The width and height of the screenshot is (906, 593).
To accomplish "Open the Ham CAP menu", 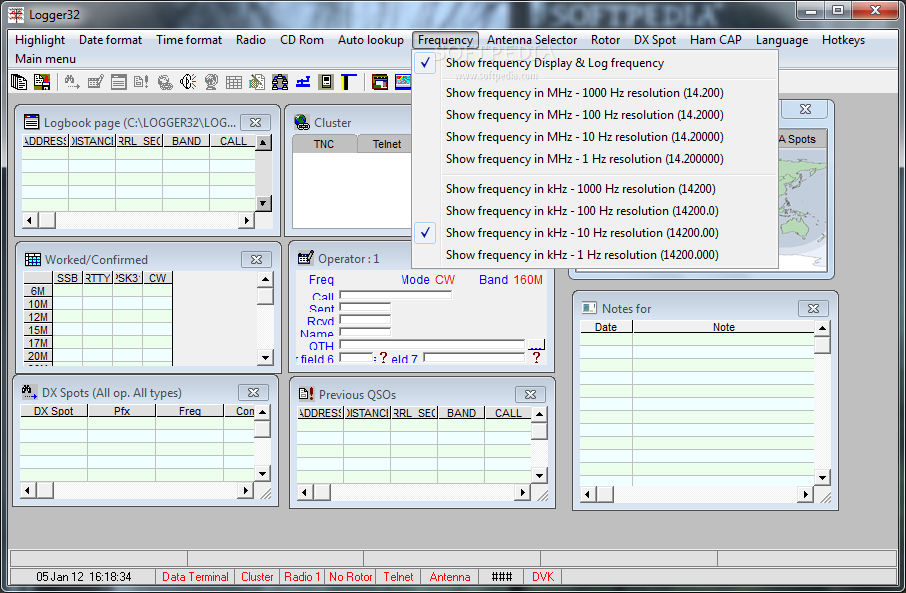I will [715, 40].
